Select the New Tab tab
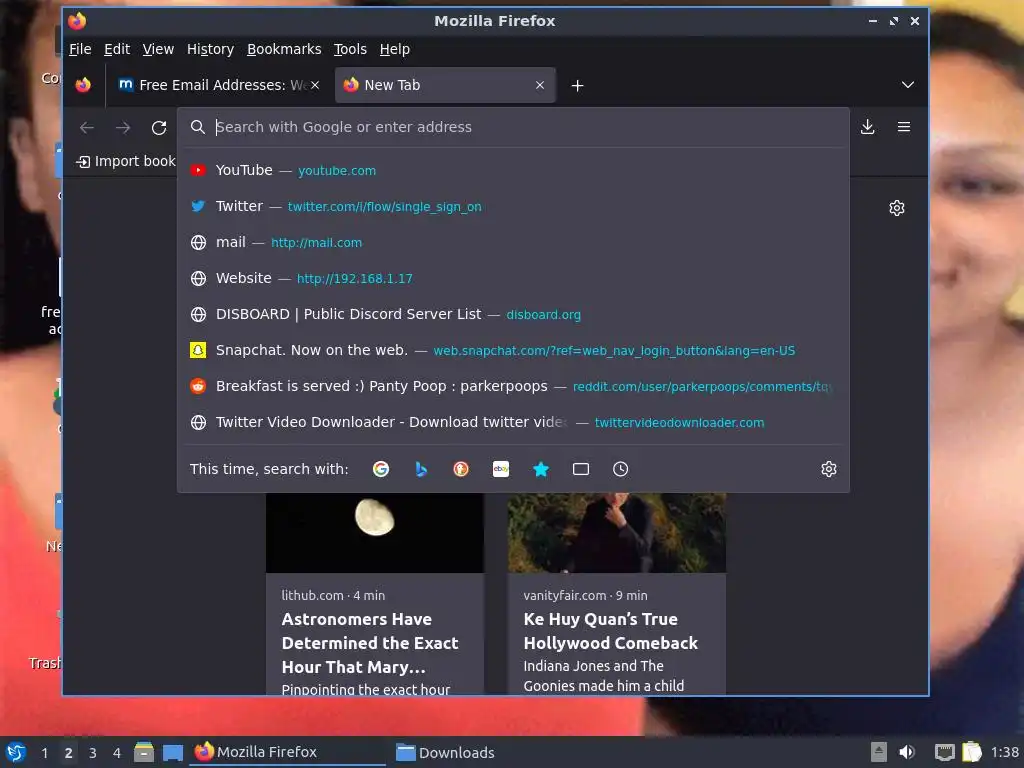 coord(445,85)
